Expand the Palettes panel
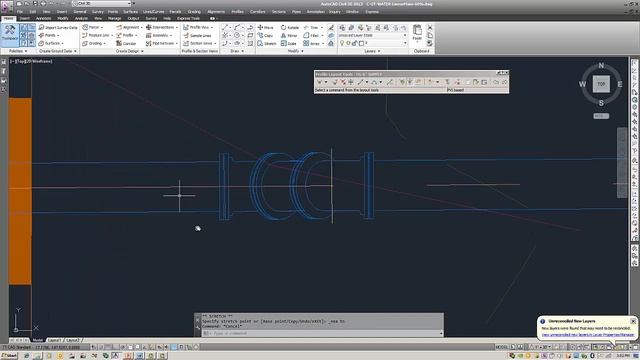The height and width of the screenshot is (360, 640). pyautogui.click(x=18, y=51)
